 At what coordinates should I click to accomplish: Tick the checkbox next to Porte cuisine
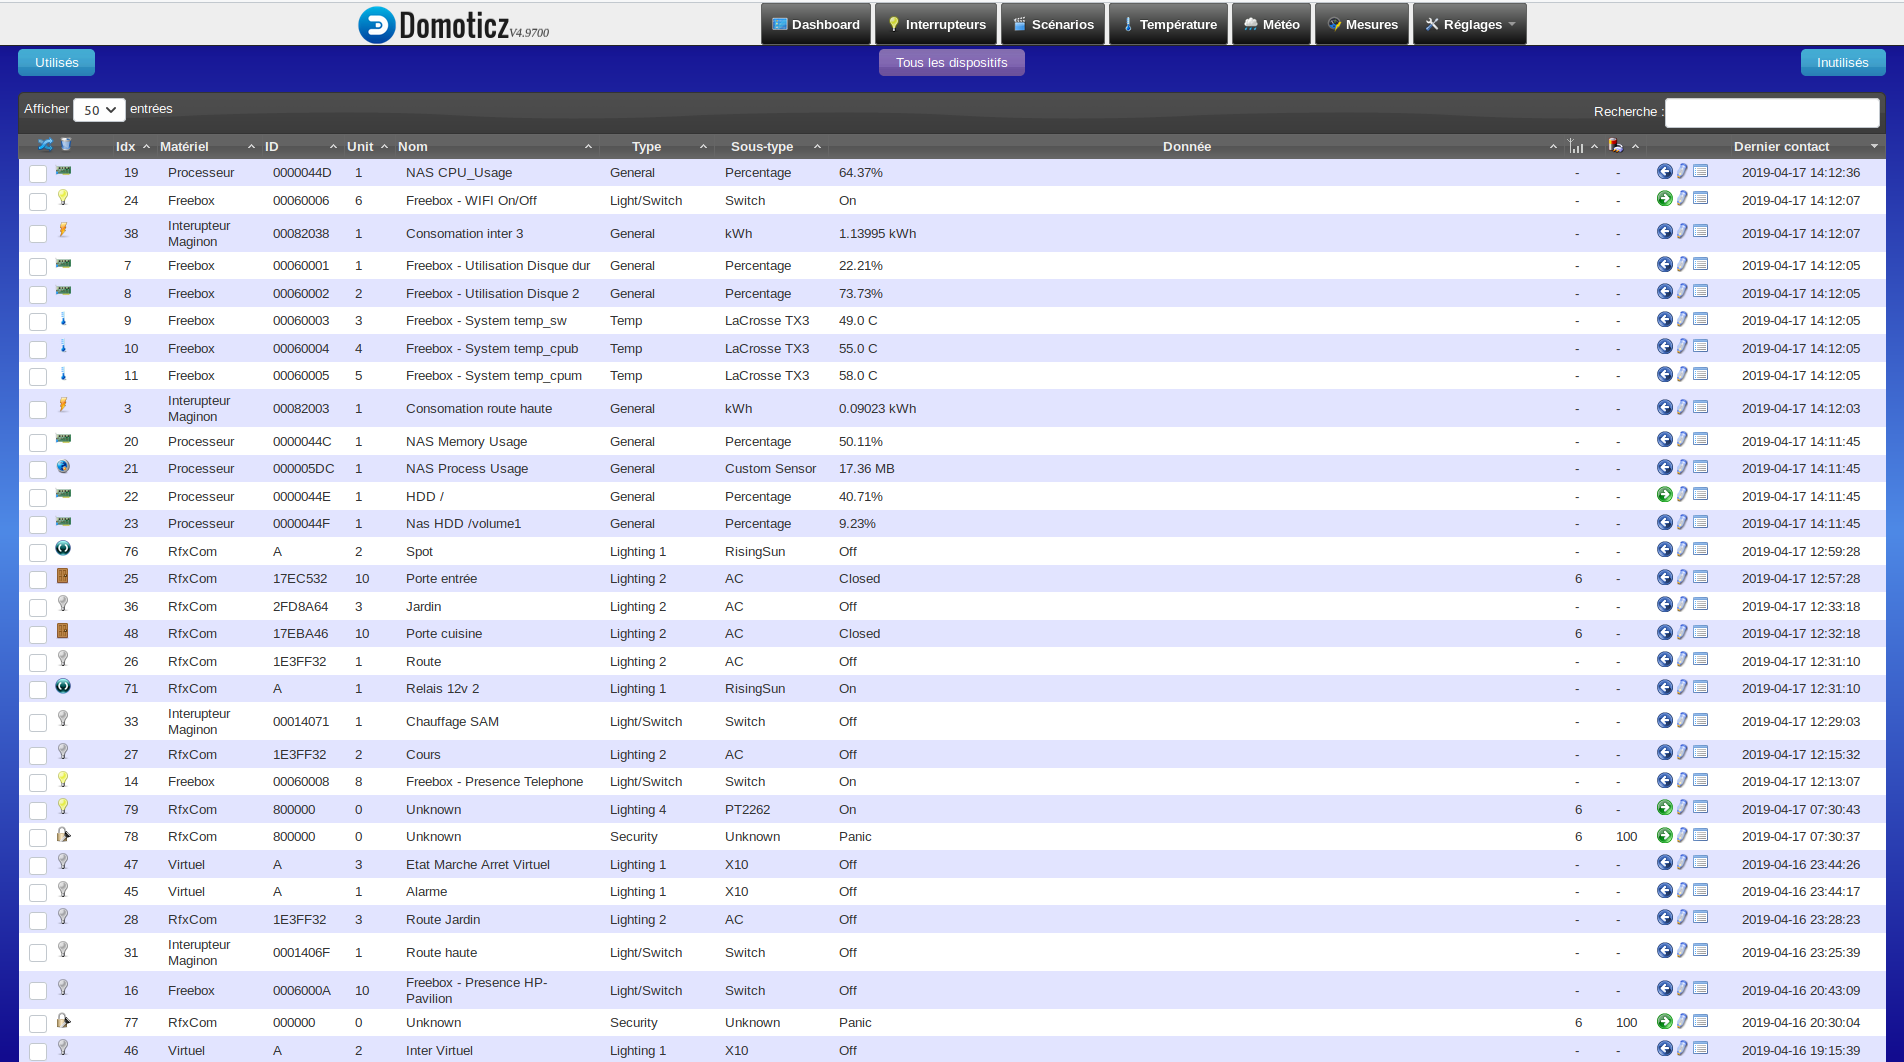(38, 635)
